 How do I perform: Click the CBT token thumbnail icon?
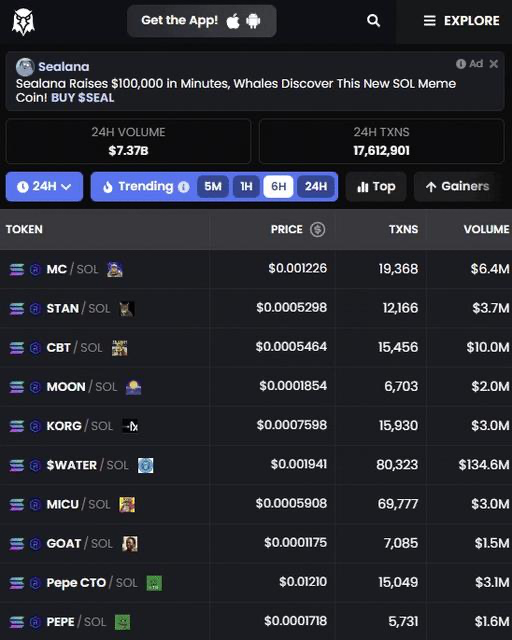point(120,348)
